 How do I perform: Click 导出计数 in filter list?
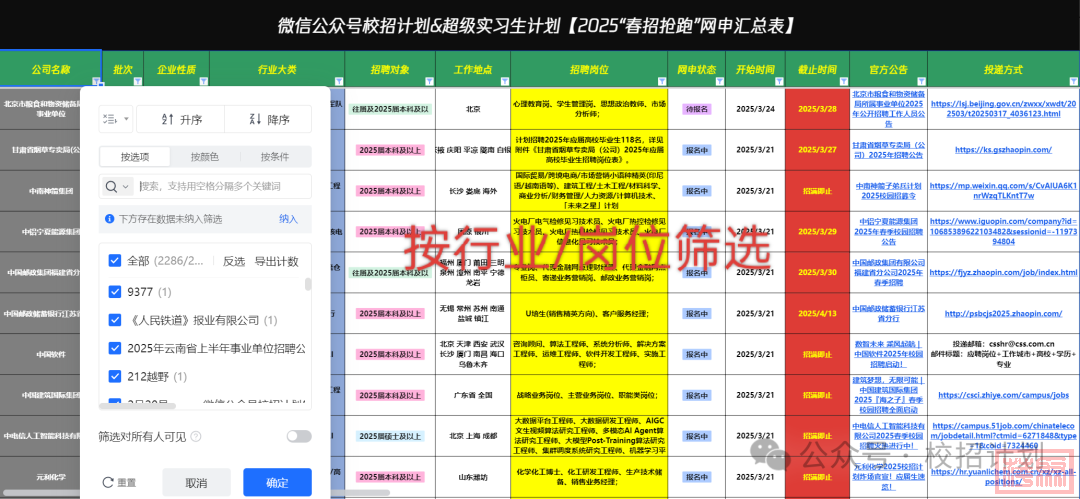(x=277, y=261)
